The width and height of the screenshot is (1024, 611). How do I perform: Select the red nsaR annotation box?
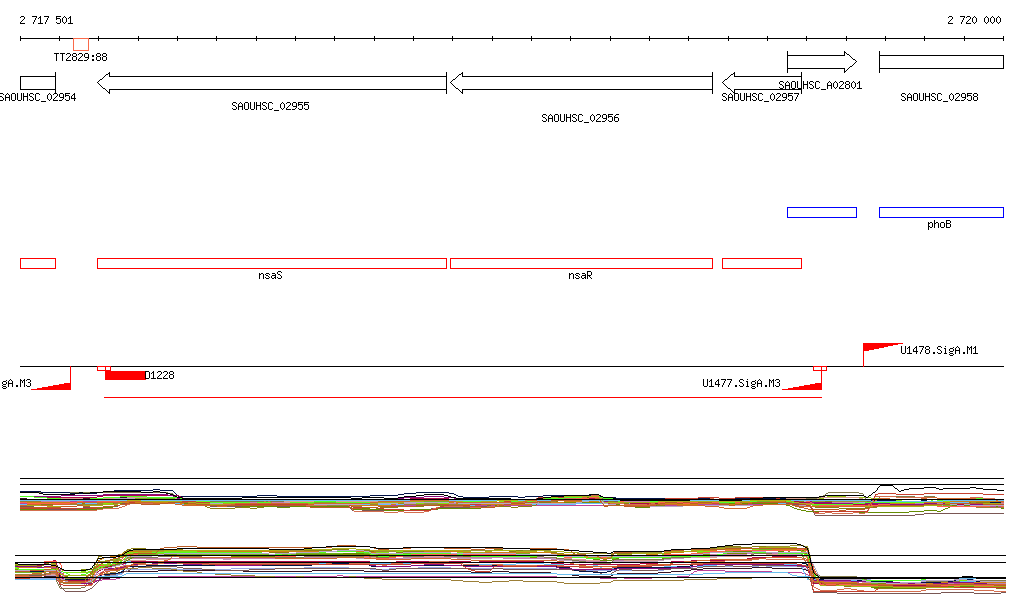click(581, 263)
